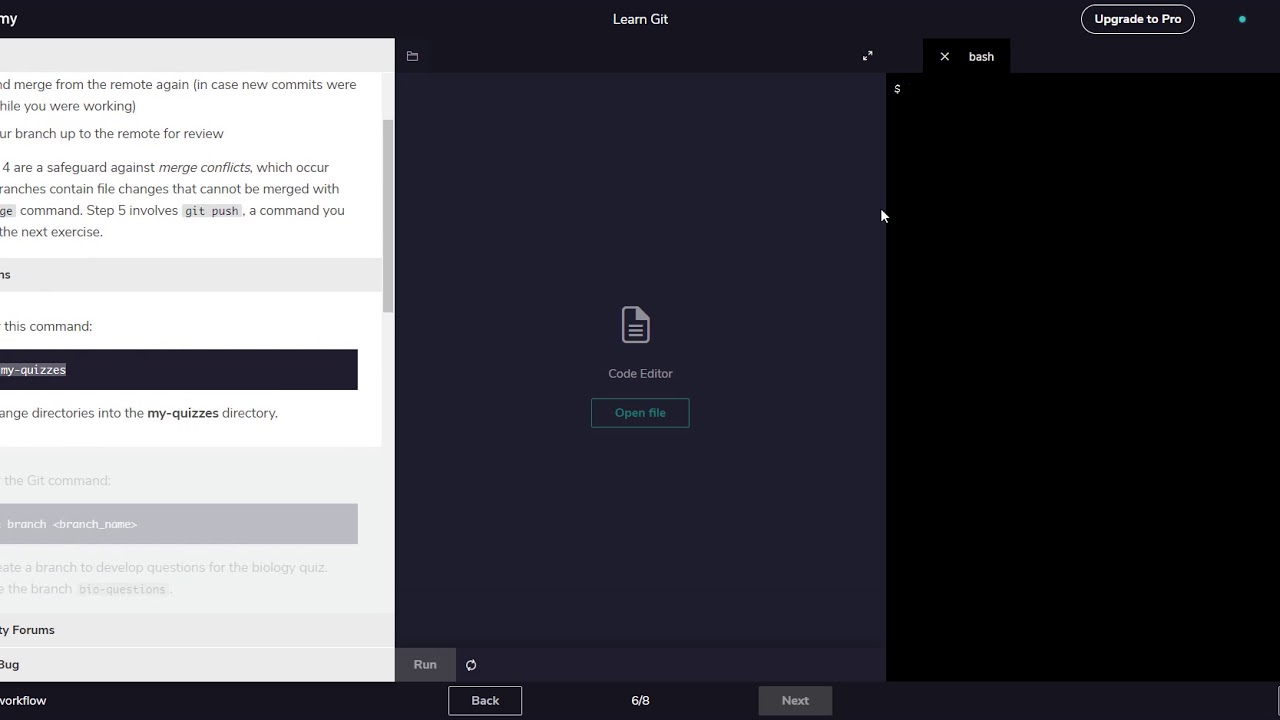Close the bash terminal tab
This screenshot has width=1280, height=720.
tap(944, 57)
